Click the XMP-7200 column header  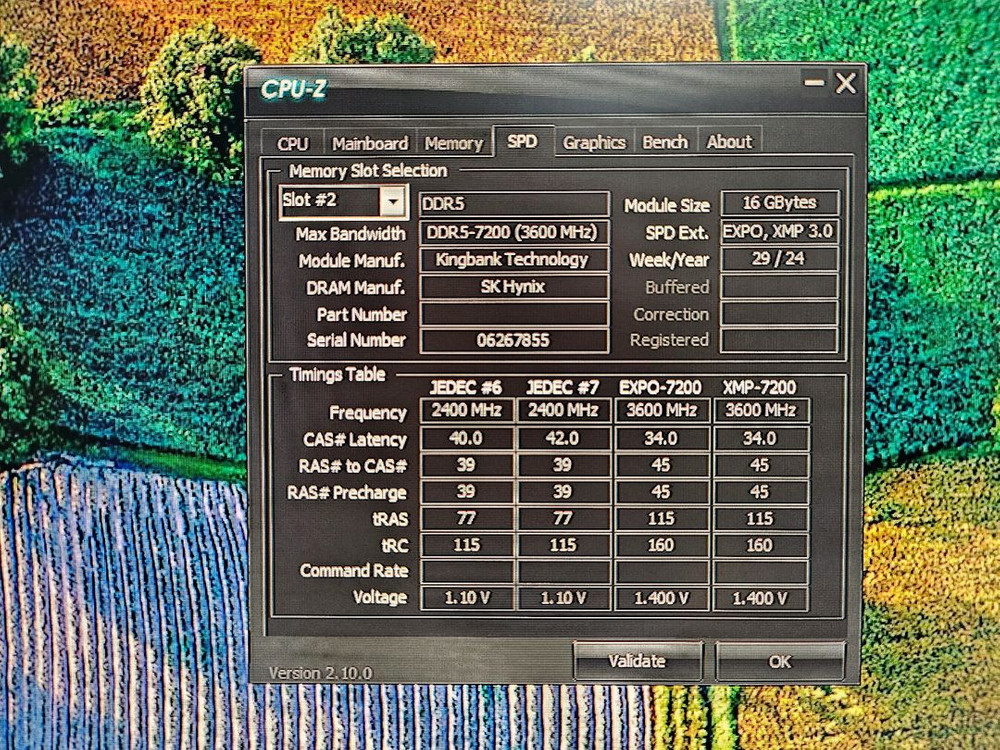(760, 387)
